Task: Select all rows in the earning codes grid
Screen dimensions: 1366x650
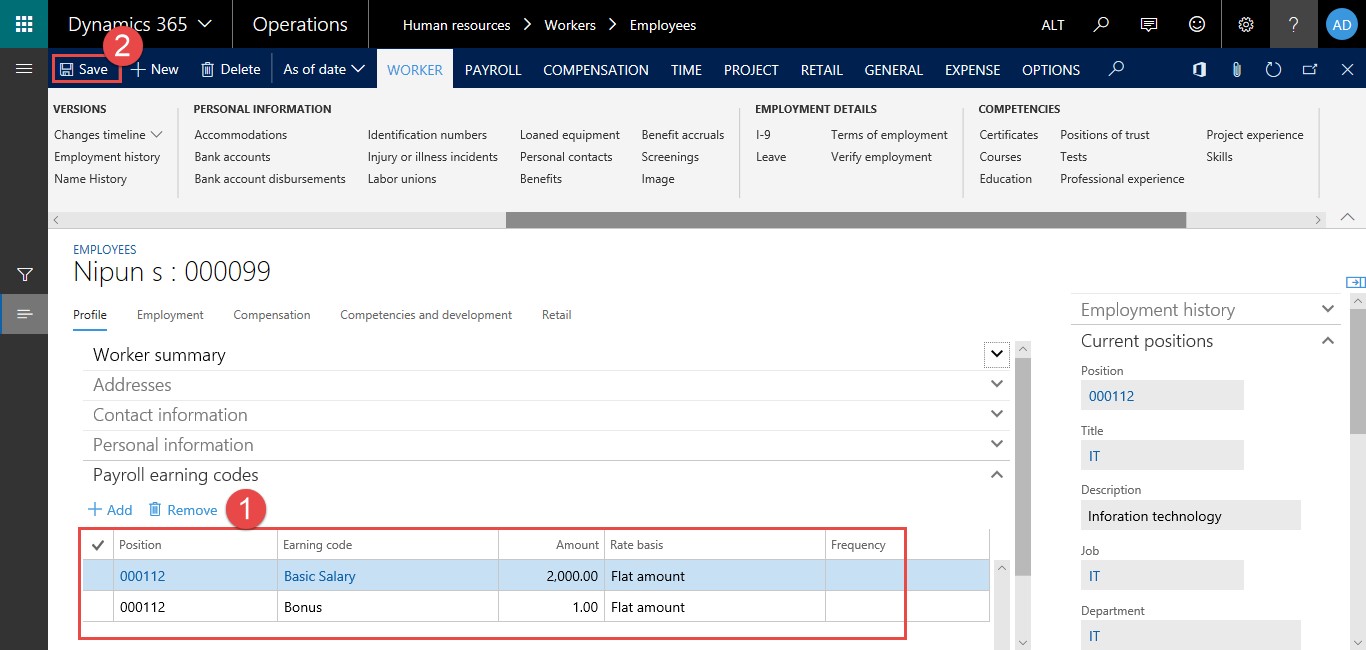Action: point(97,544)
